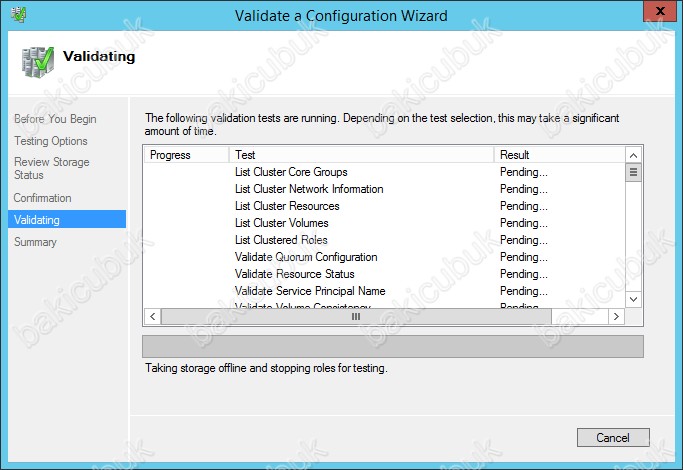Screen dimensions: 683x470
Task: Select the Validate Service Principal Name row
Action: (385, 291)
